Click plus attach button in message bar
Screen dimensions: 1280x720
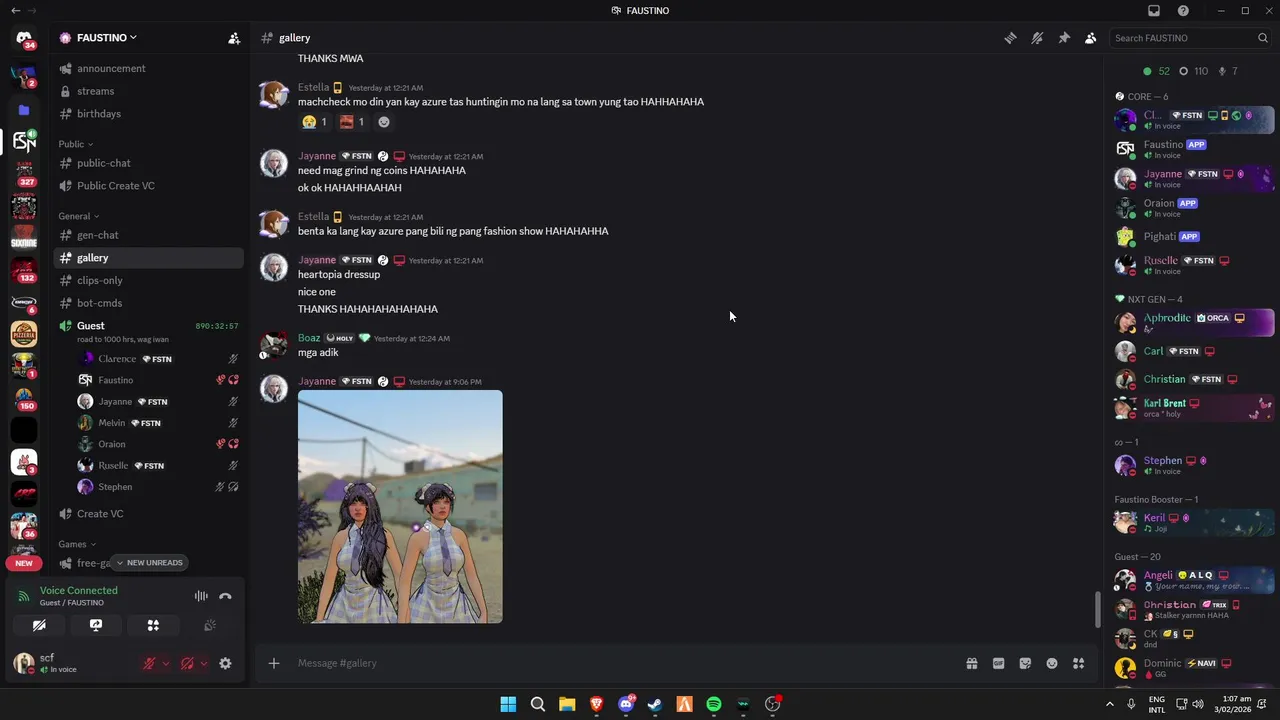273,663
